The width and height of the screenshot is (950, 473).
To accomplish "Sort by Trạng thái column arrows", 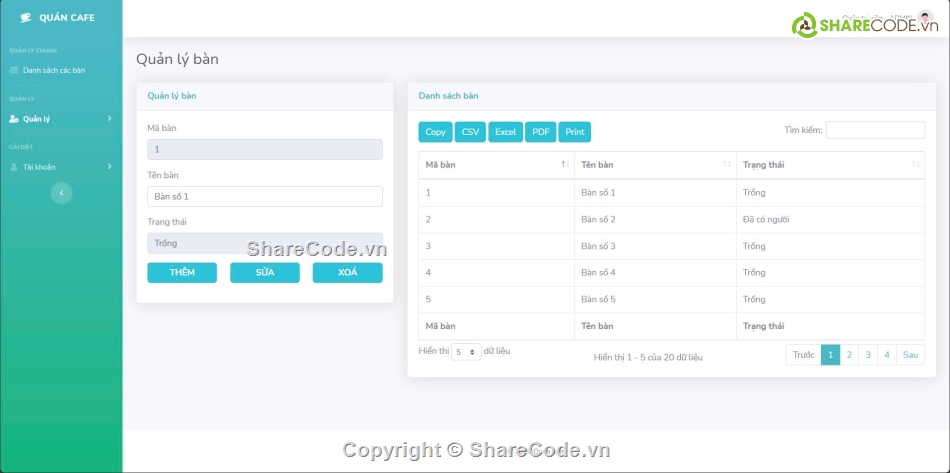I will 915,164.
